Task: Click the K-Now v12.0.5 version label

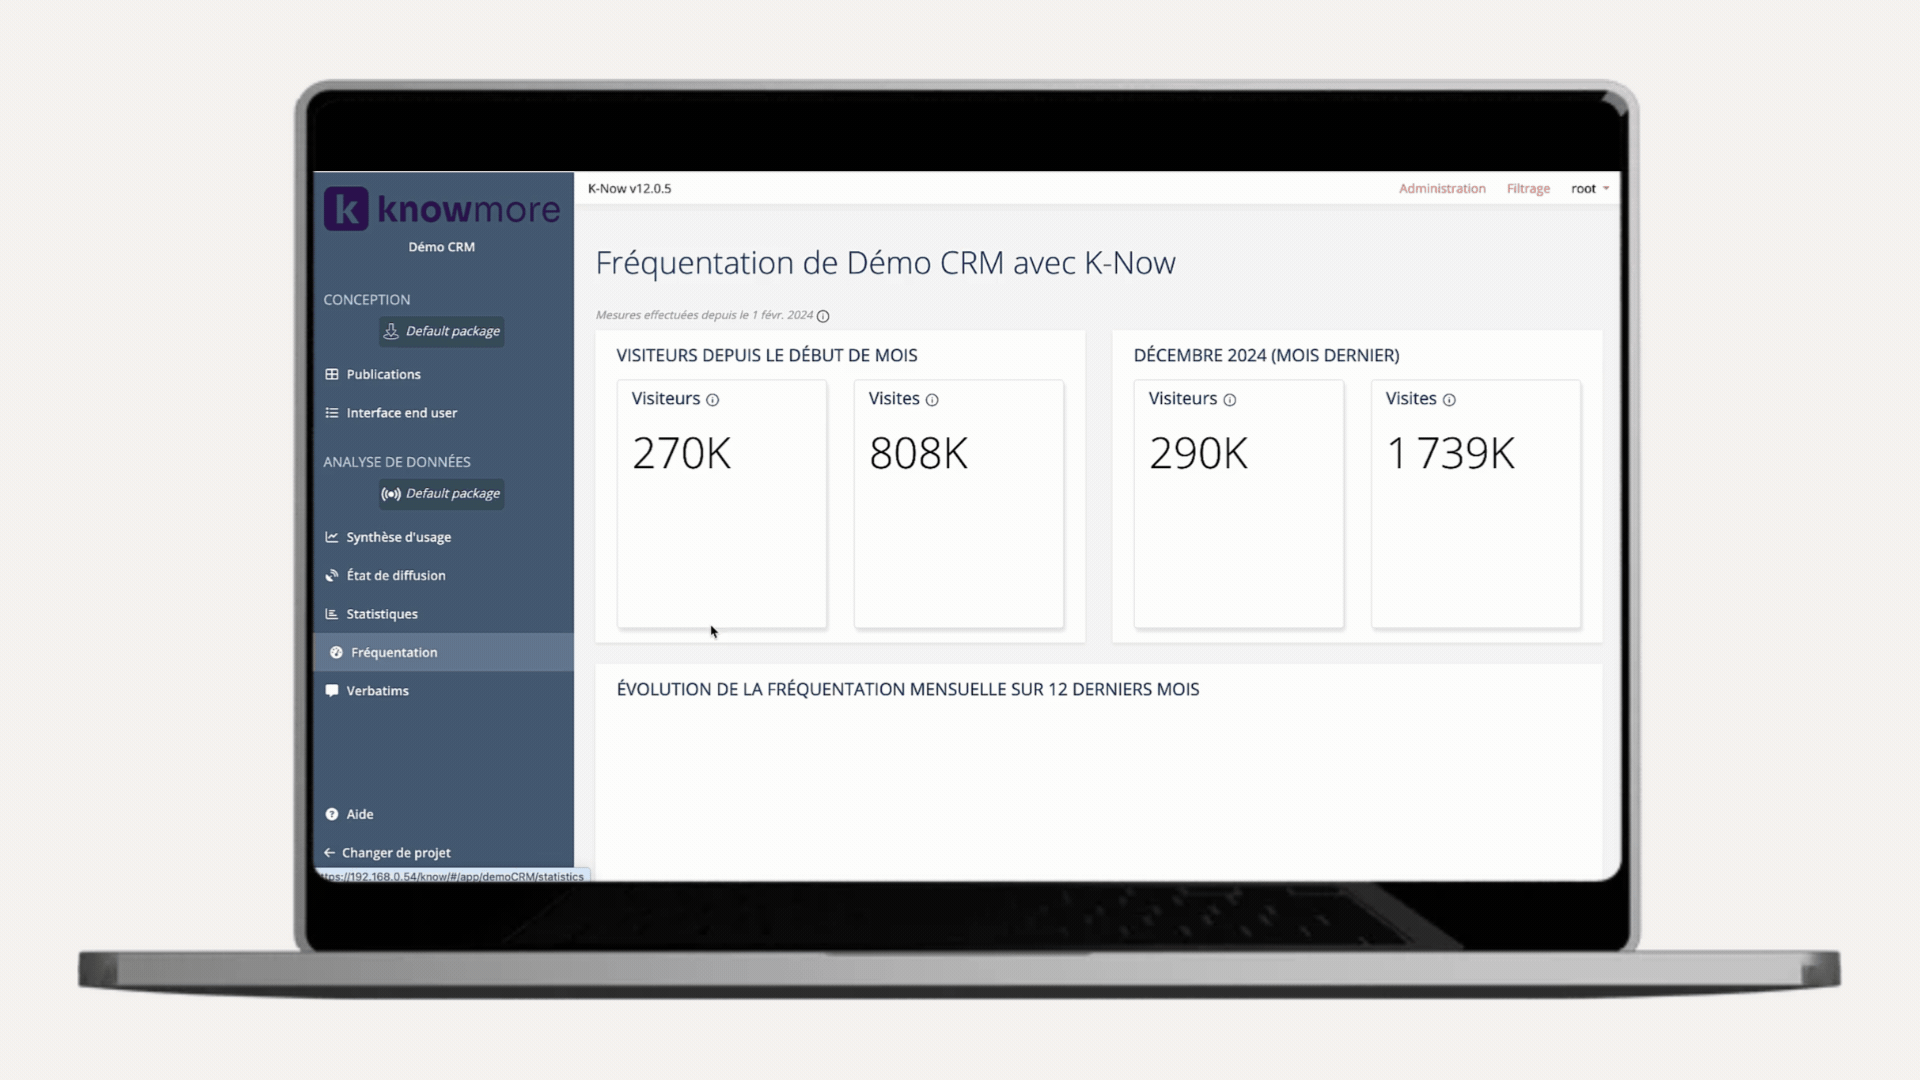Action: [629, 189]
